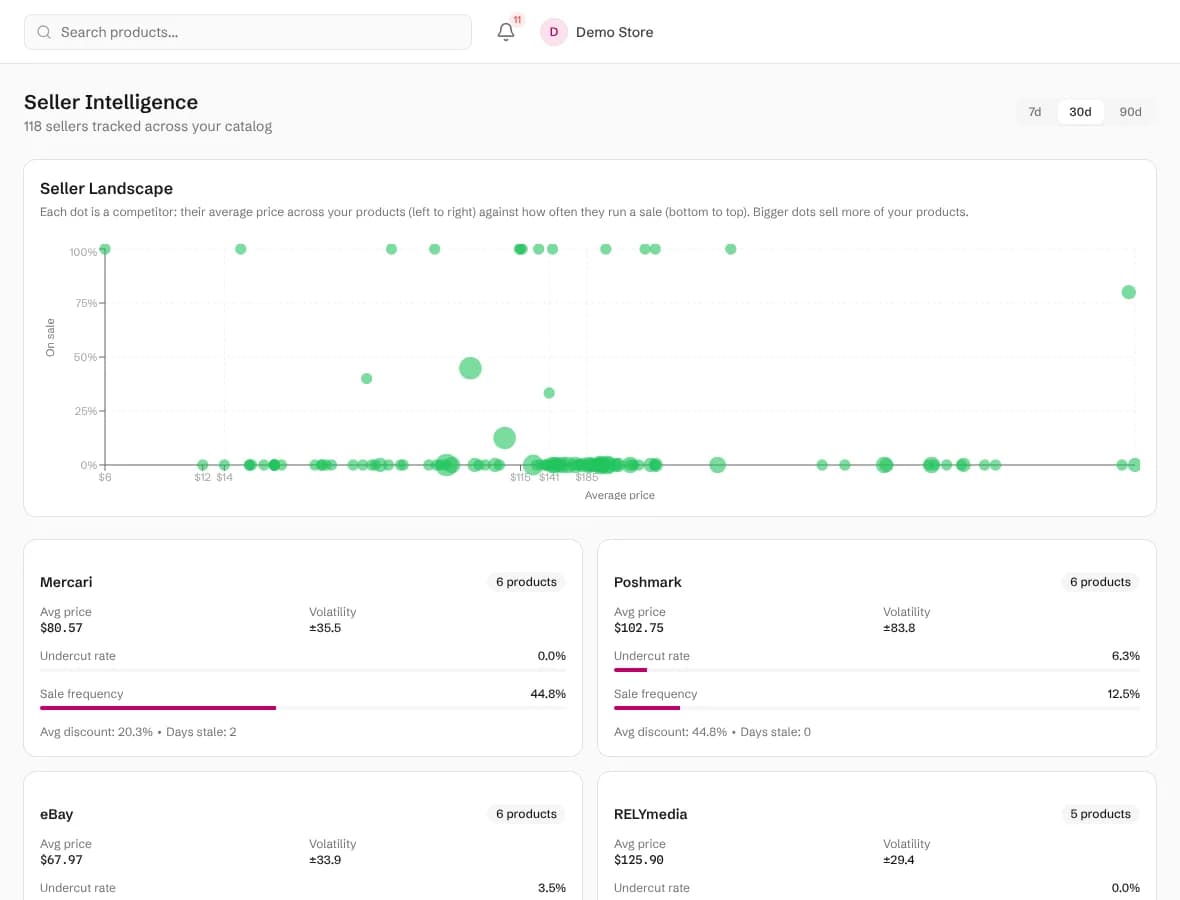1180x900 pixels.
Task: Select Mercari sale frequency 44.8%
Action: 548,694
